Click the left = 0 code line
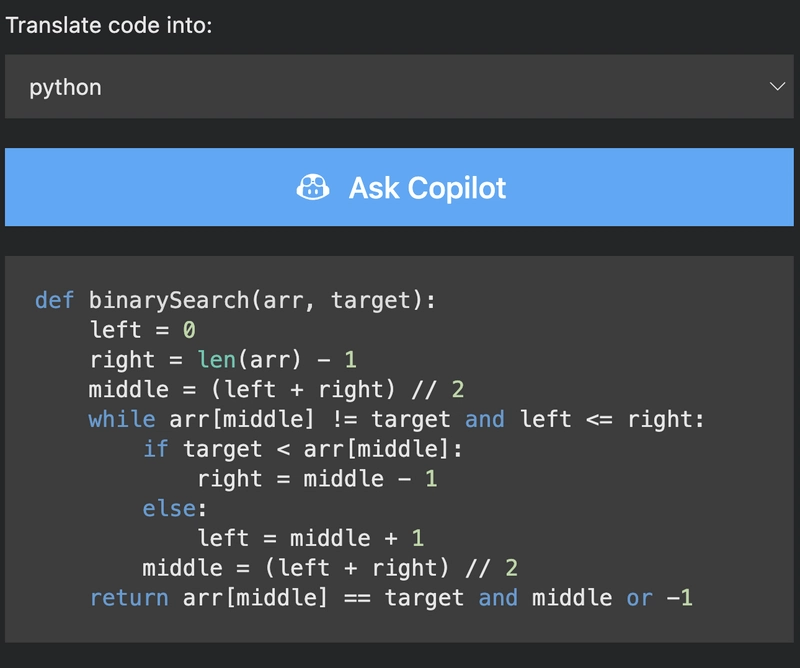800x668 pixels. [x=142, y=330]
